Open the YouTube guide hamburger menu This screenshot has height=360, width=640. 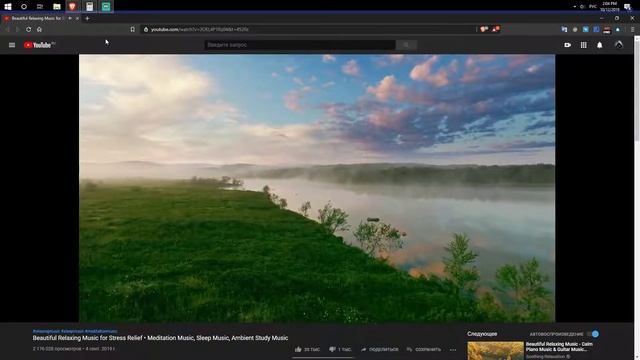point(12,45)
